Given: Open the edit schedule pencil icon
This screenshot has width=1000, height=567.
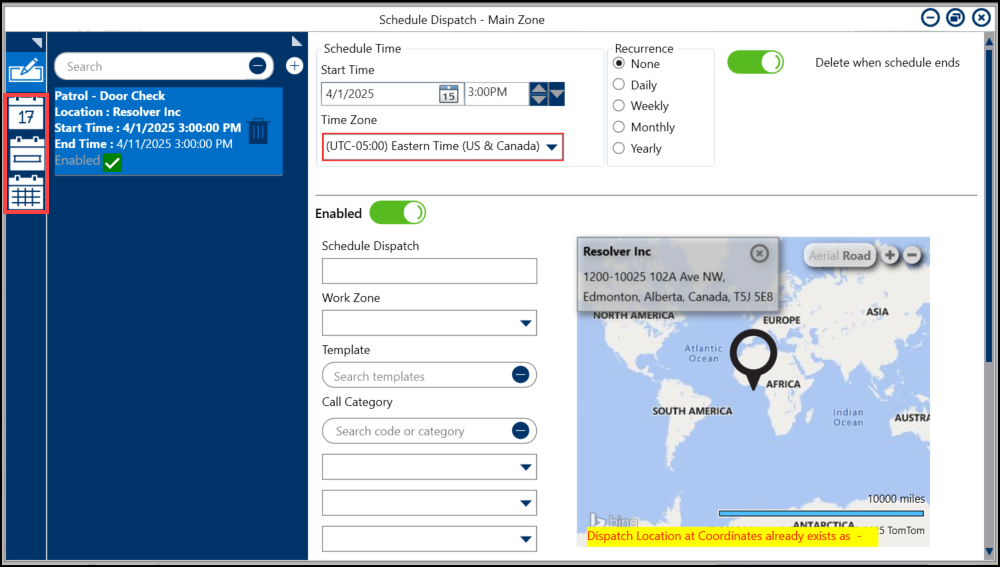Looking at the screenshot, I should 26,69.
